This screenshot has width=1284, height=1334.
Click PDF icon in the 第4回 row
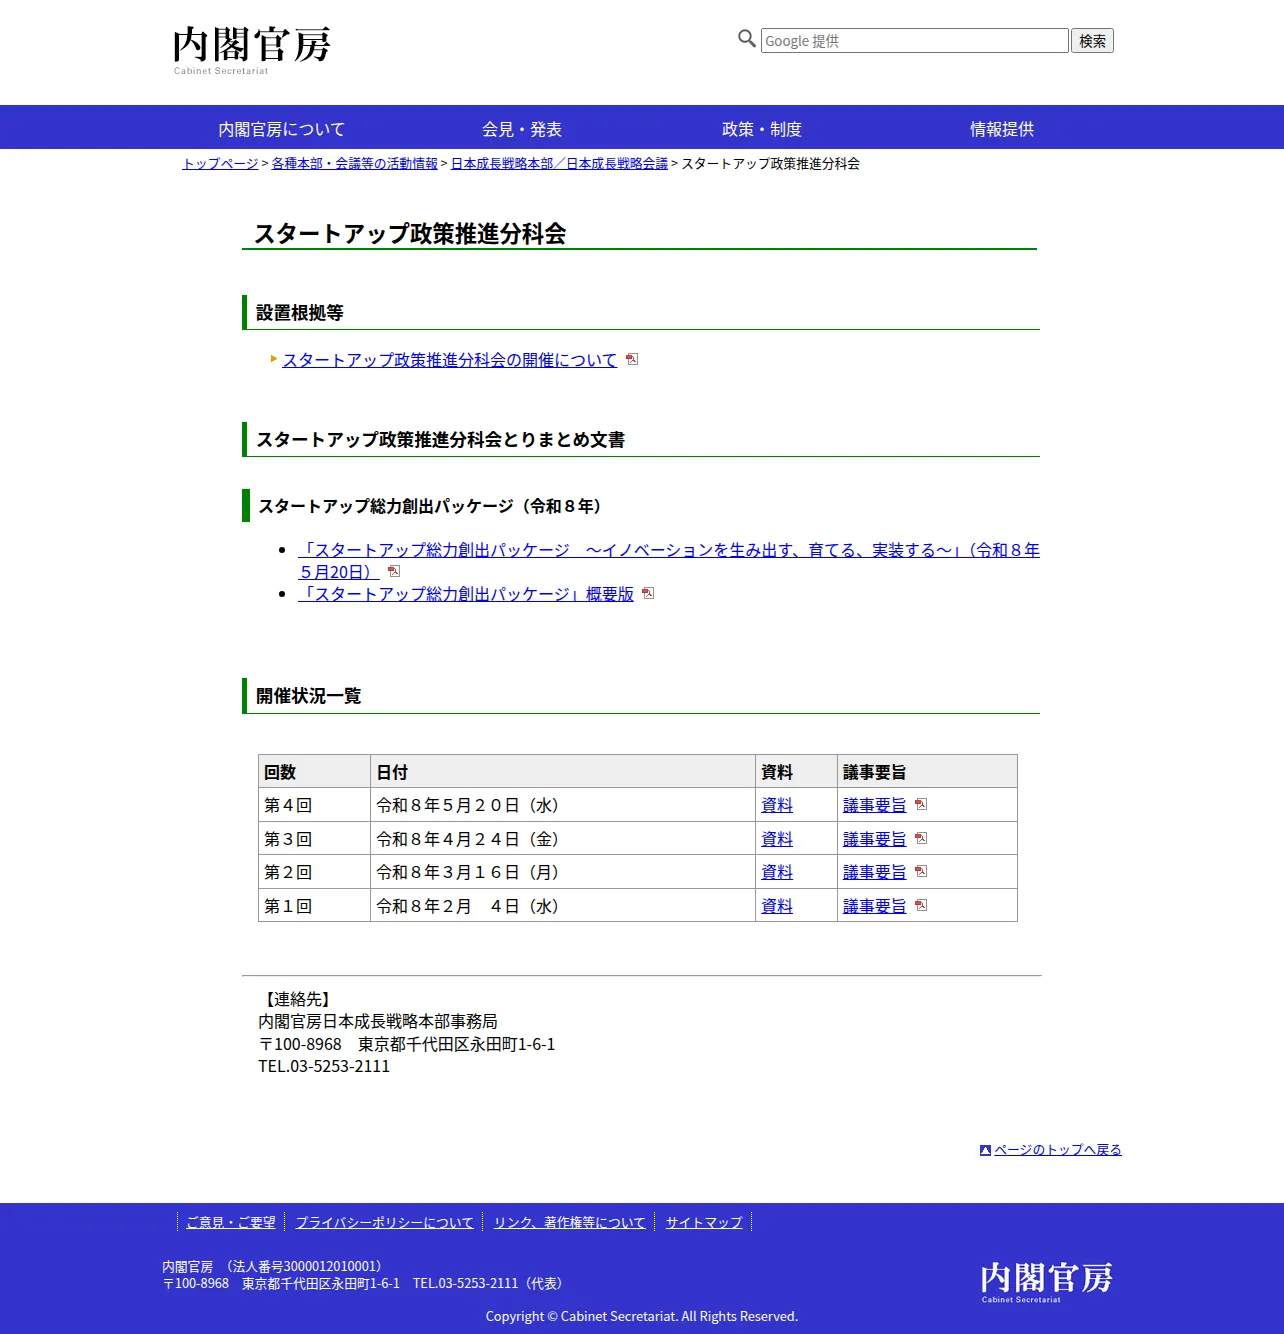click(921, 804)
